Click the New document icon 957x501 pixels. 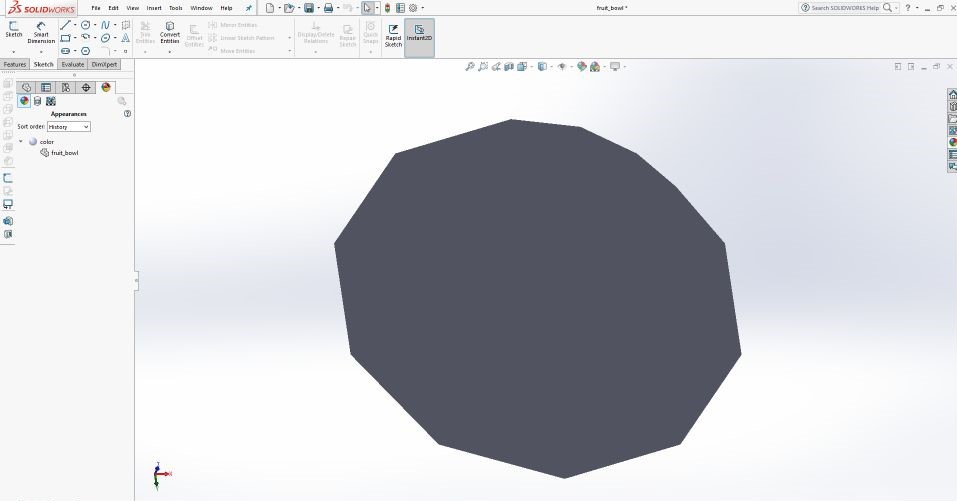(x=269, y=8)
